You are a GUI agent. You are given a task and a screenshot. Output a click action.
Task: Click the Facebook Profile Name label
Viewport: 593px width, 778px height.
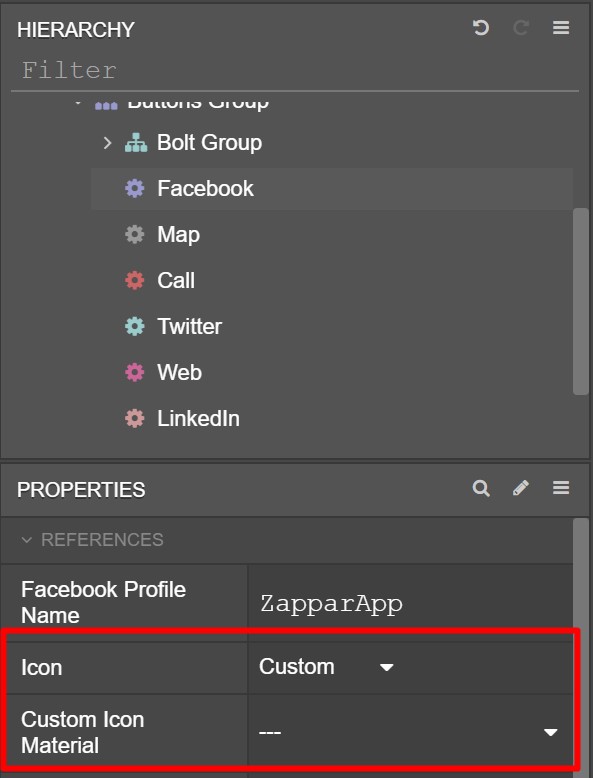coord(103,602)
